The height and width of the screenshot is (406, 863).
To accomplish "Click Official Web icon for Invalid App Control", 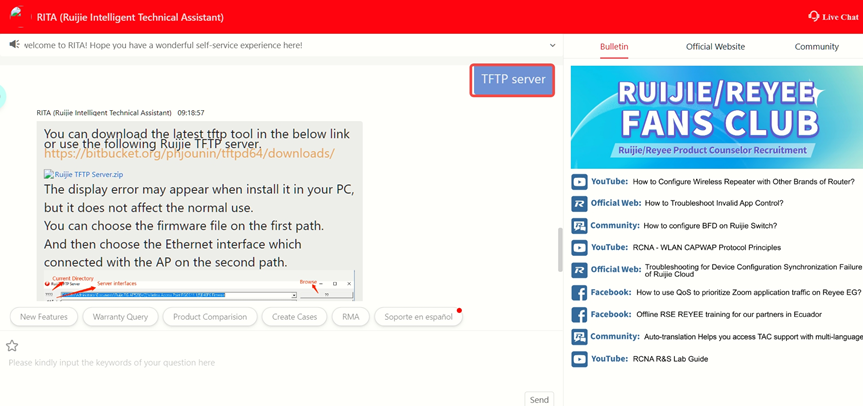I will (x=579, y=203).
